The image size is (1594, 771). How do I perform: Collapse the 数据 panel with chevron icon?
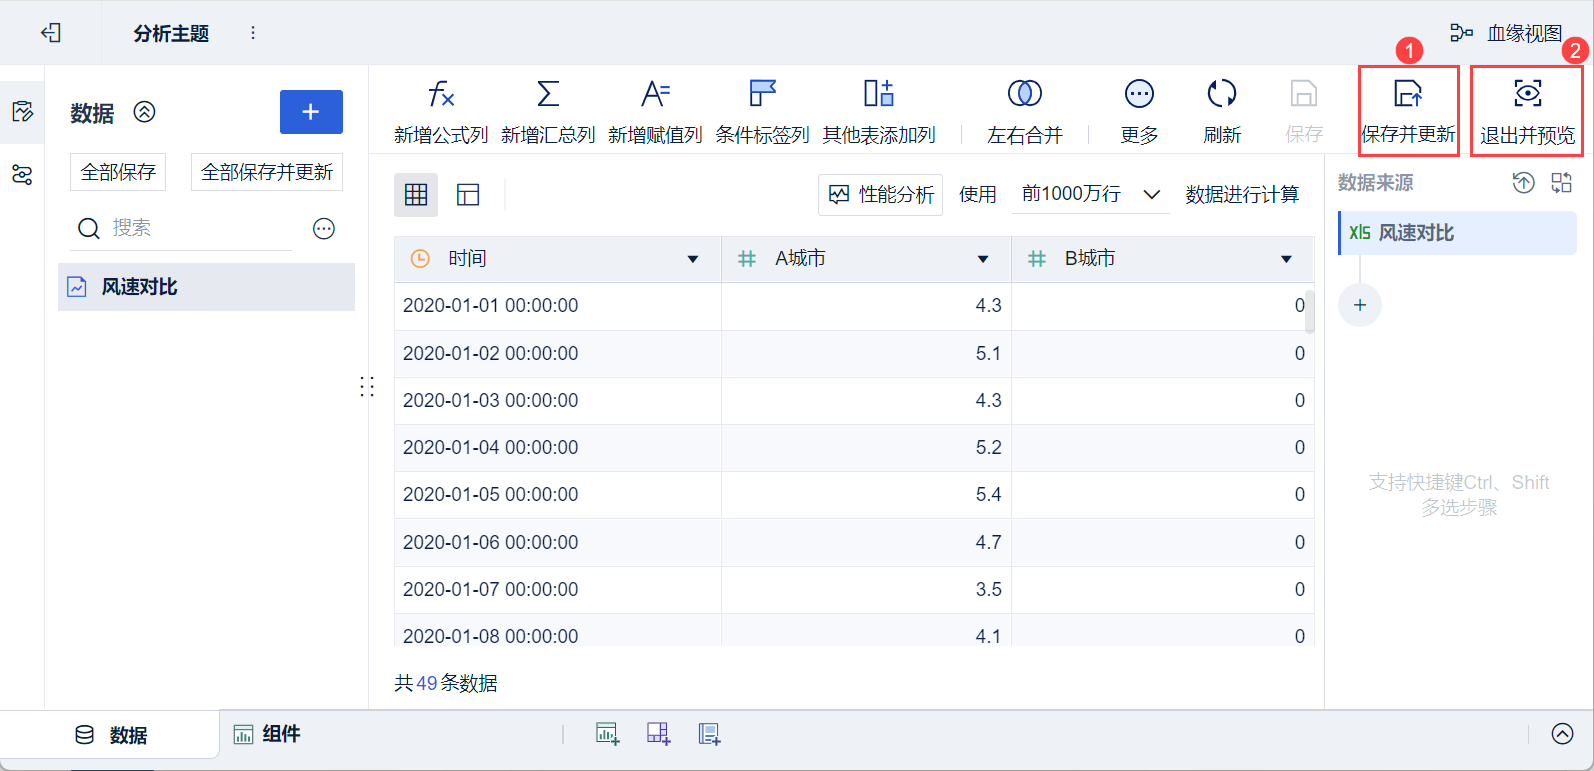[145, 112]
